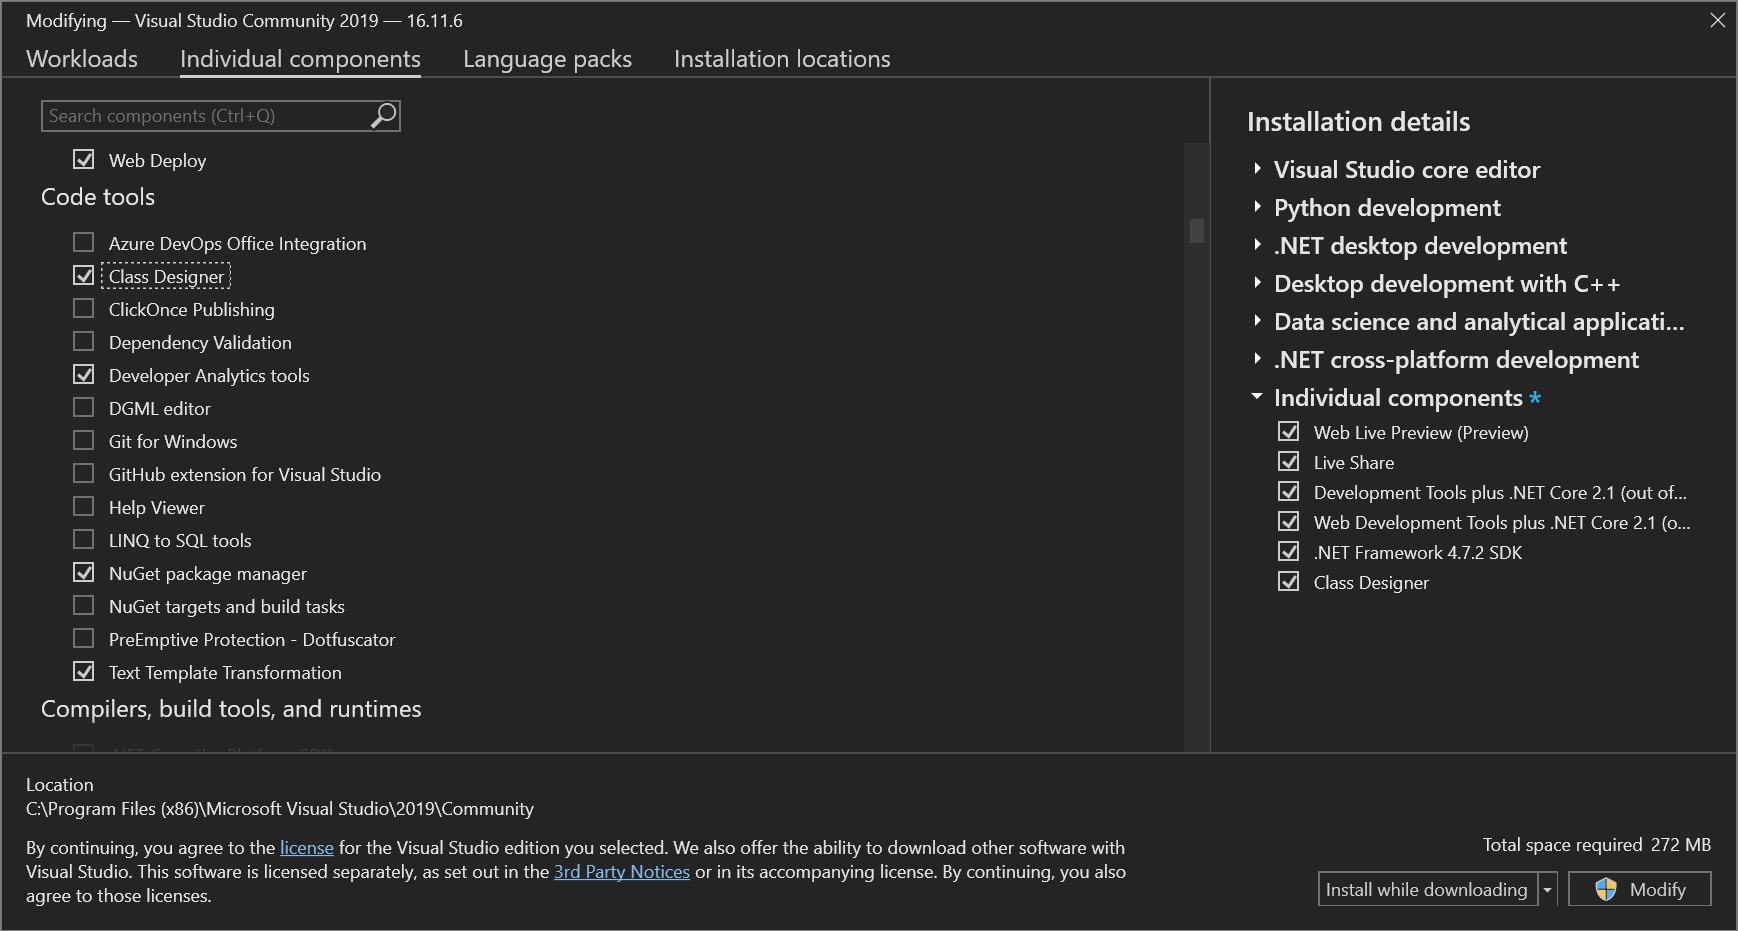Uncheck NuGet package manager
Screen dimensions: 1738x931
coord(84,572)
